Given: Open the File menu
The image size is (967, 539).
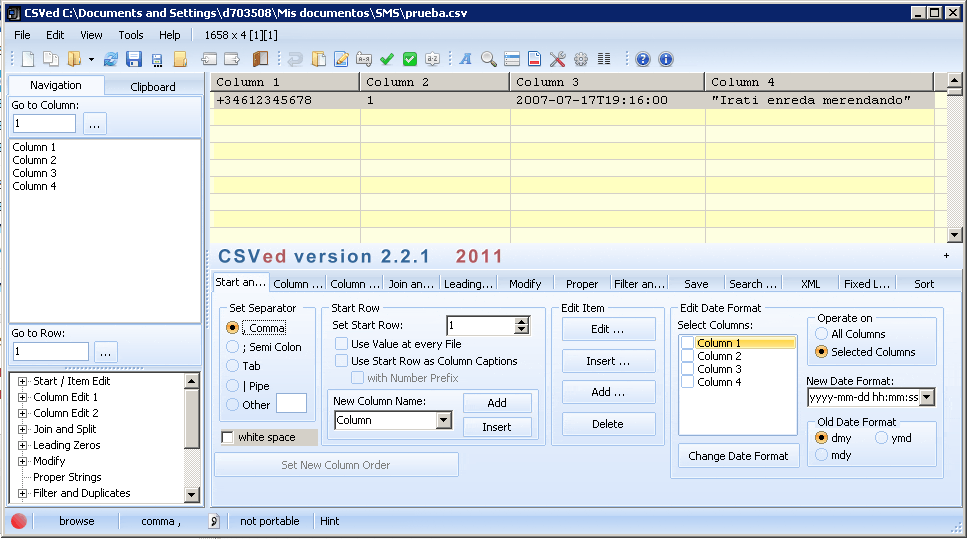Looking at the screenshot, I should pos(22,35).
